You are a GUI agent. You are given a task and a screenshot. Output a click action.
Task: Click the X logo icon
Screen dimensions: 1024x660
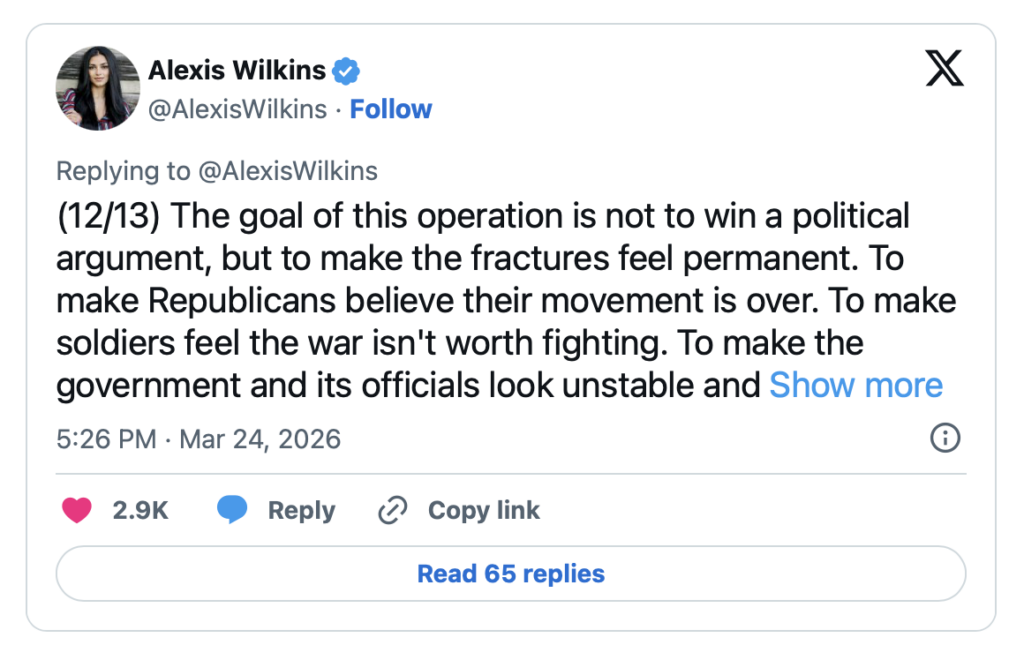[944, 70]
